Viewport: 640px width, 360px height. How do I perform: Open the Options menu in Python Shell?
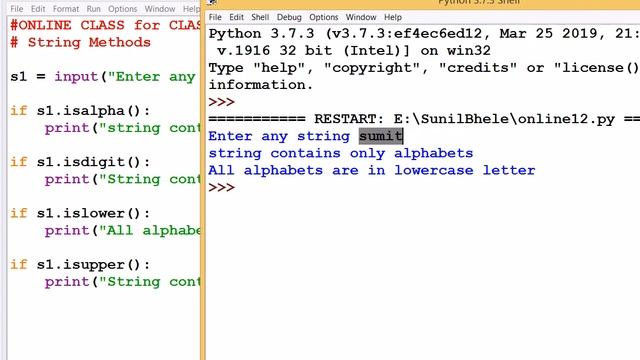pyautogui.click(x=324, y=17)
